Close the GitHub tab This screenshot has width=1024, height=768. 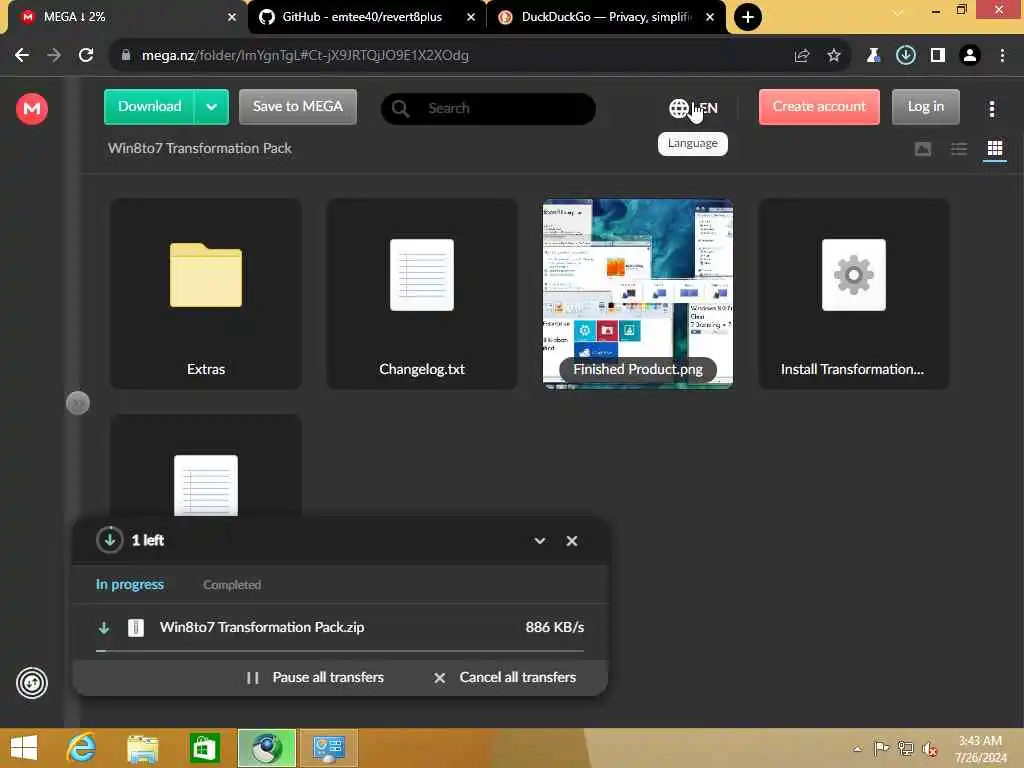click(x=471, y=17)
